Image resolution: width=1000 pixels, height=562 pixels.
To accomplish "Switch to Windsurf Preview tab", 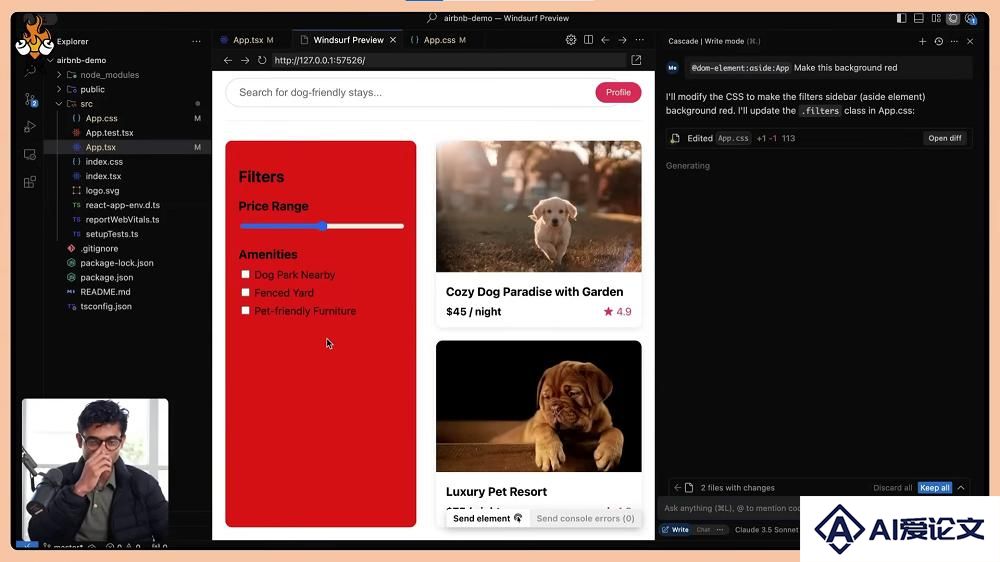I will [x=348, y=40].
